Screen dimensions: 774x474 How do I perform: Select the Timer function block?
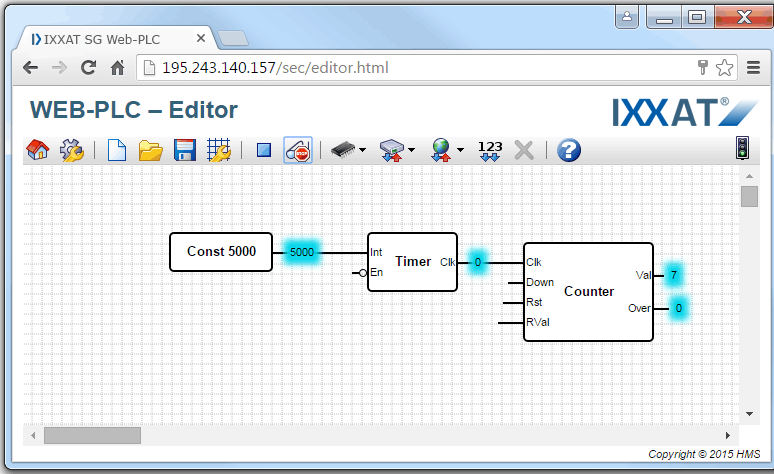[x=412, y=262]
